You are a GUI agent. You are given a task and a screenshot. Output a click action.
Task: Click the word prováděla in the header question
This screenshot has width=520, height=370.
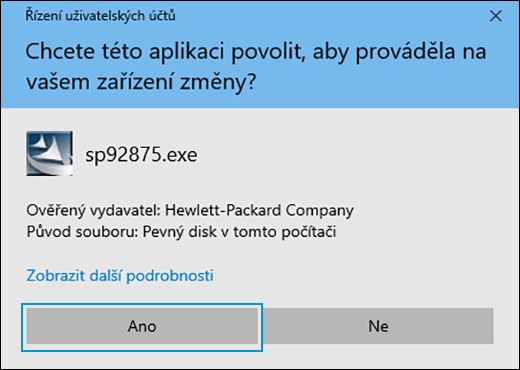pyautogui.click(x=406, y=52)
